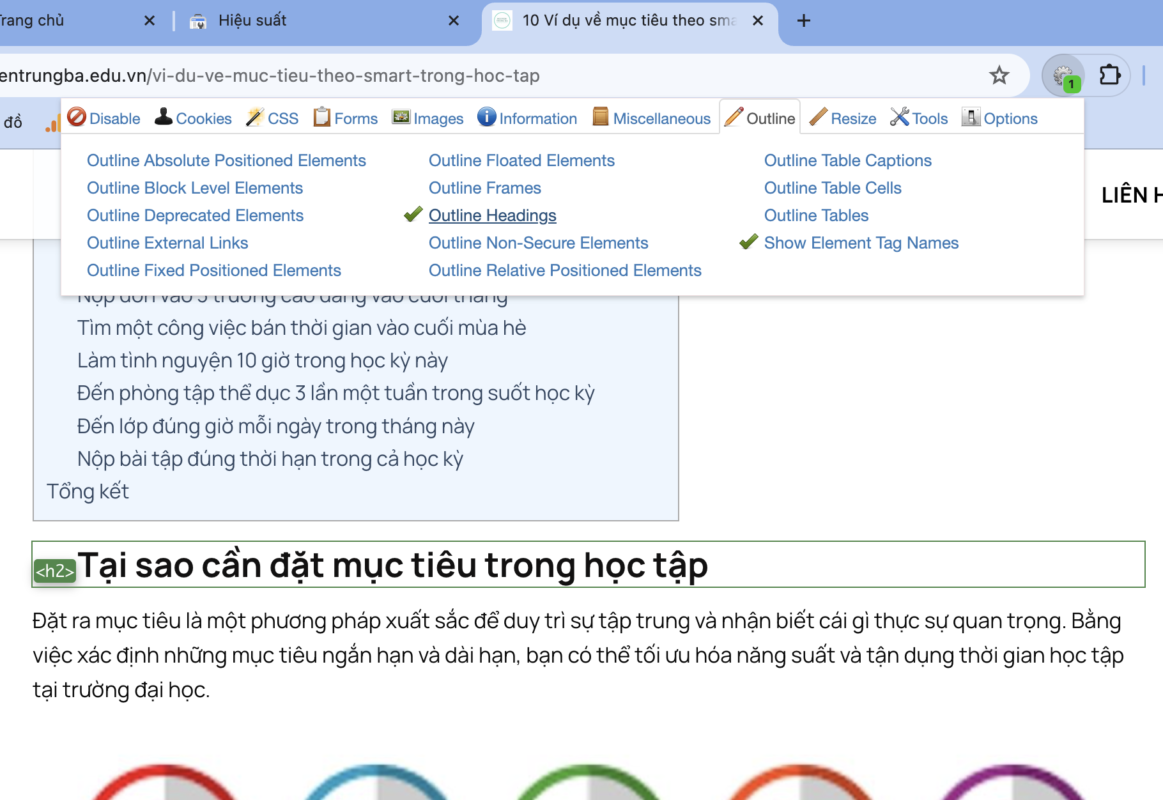Choose Outline Floated Elements
Image resolution: width=1163 pixels, height=800 pixels.
pos(521,160)
